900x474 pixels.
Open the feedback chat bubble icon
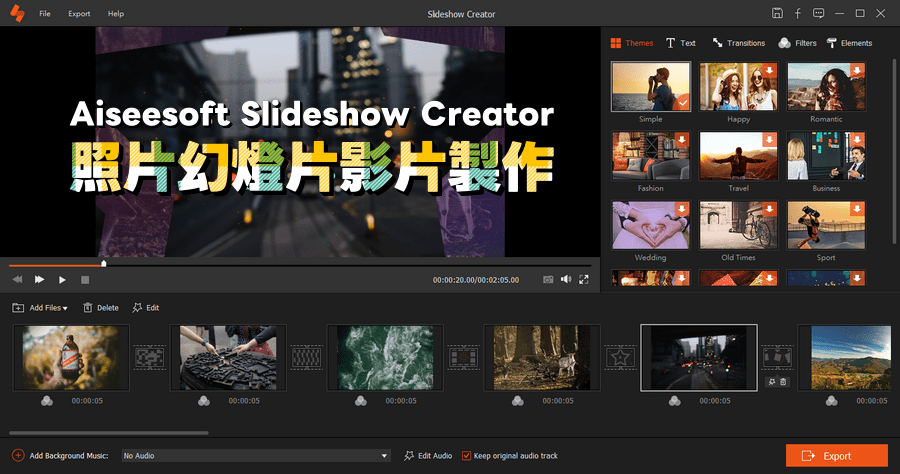(x=818, y=13)
